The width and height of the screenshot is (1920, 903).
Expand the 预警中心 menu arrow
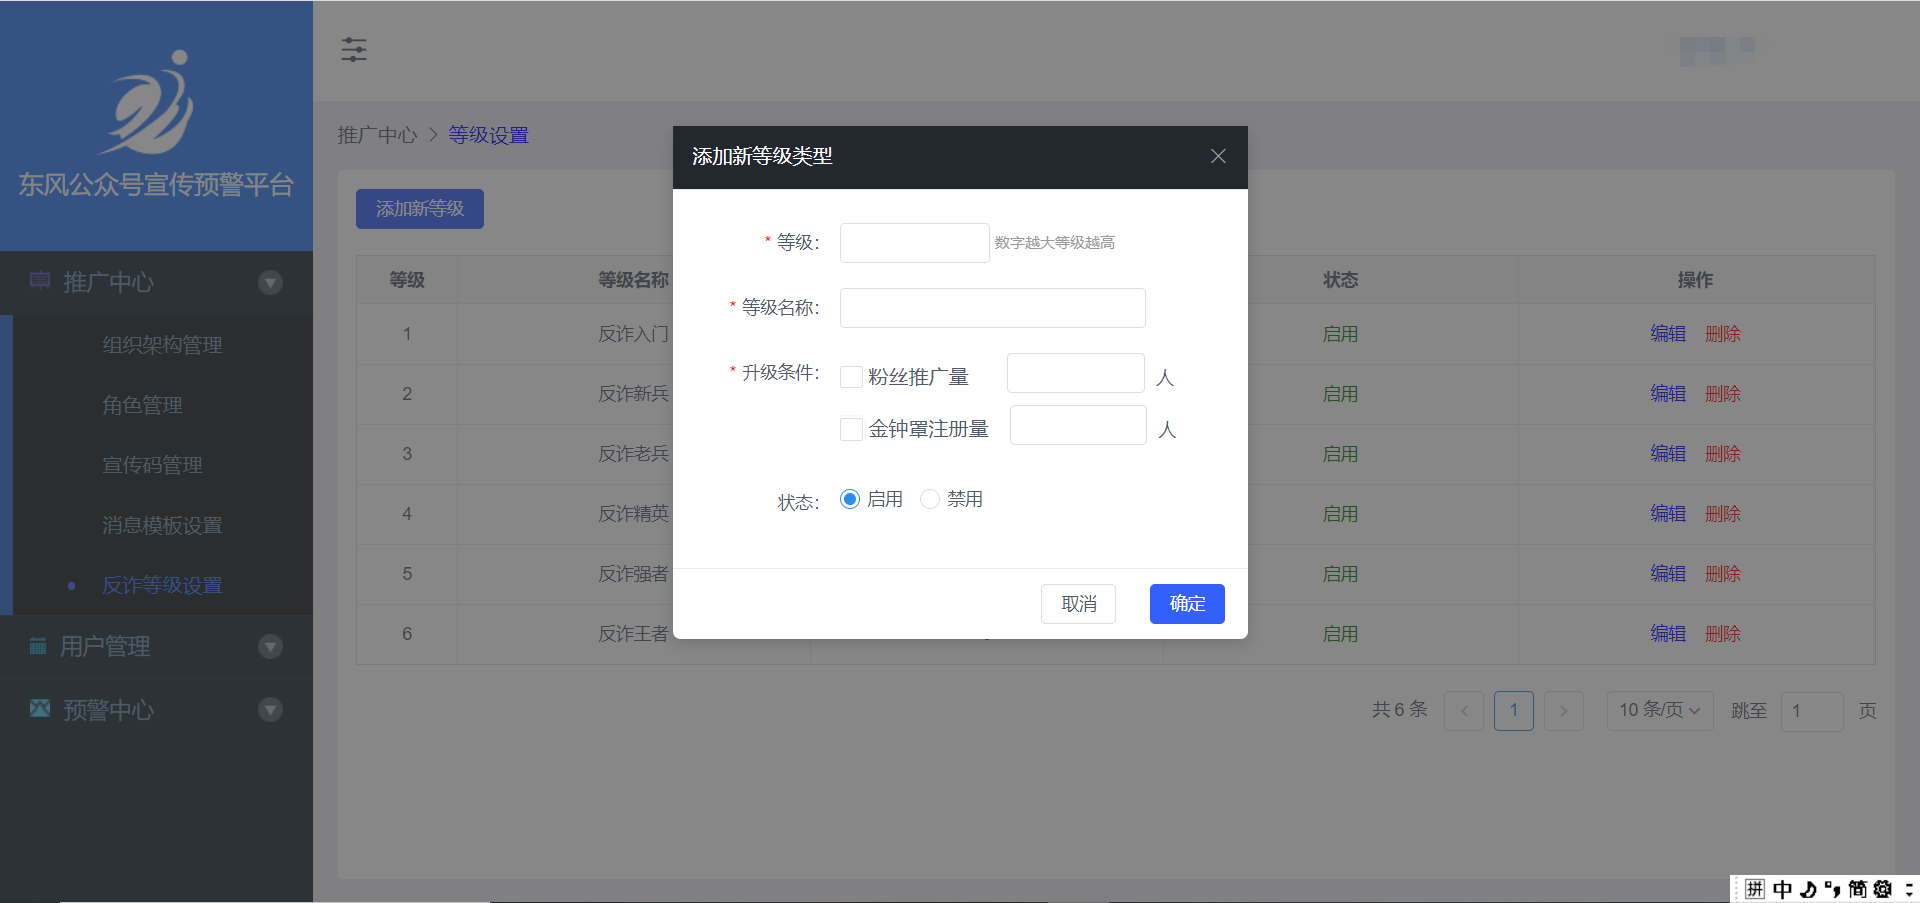(270, 710)
